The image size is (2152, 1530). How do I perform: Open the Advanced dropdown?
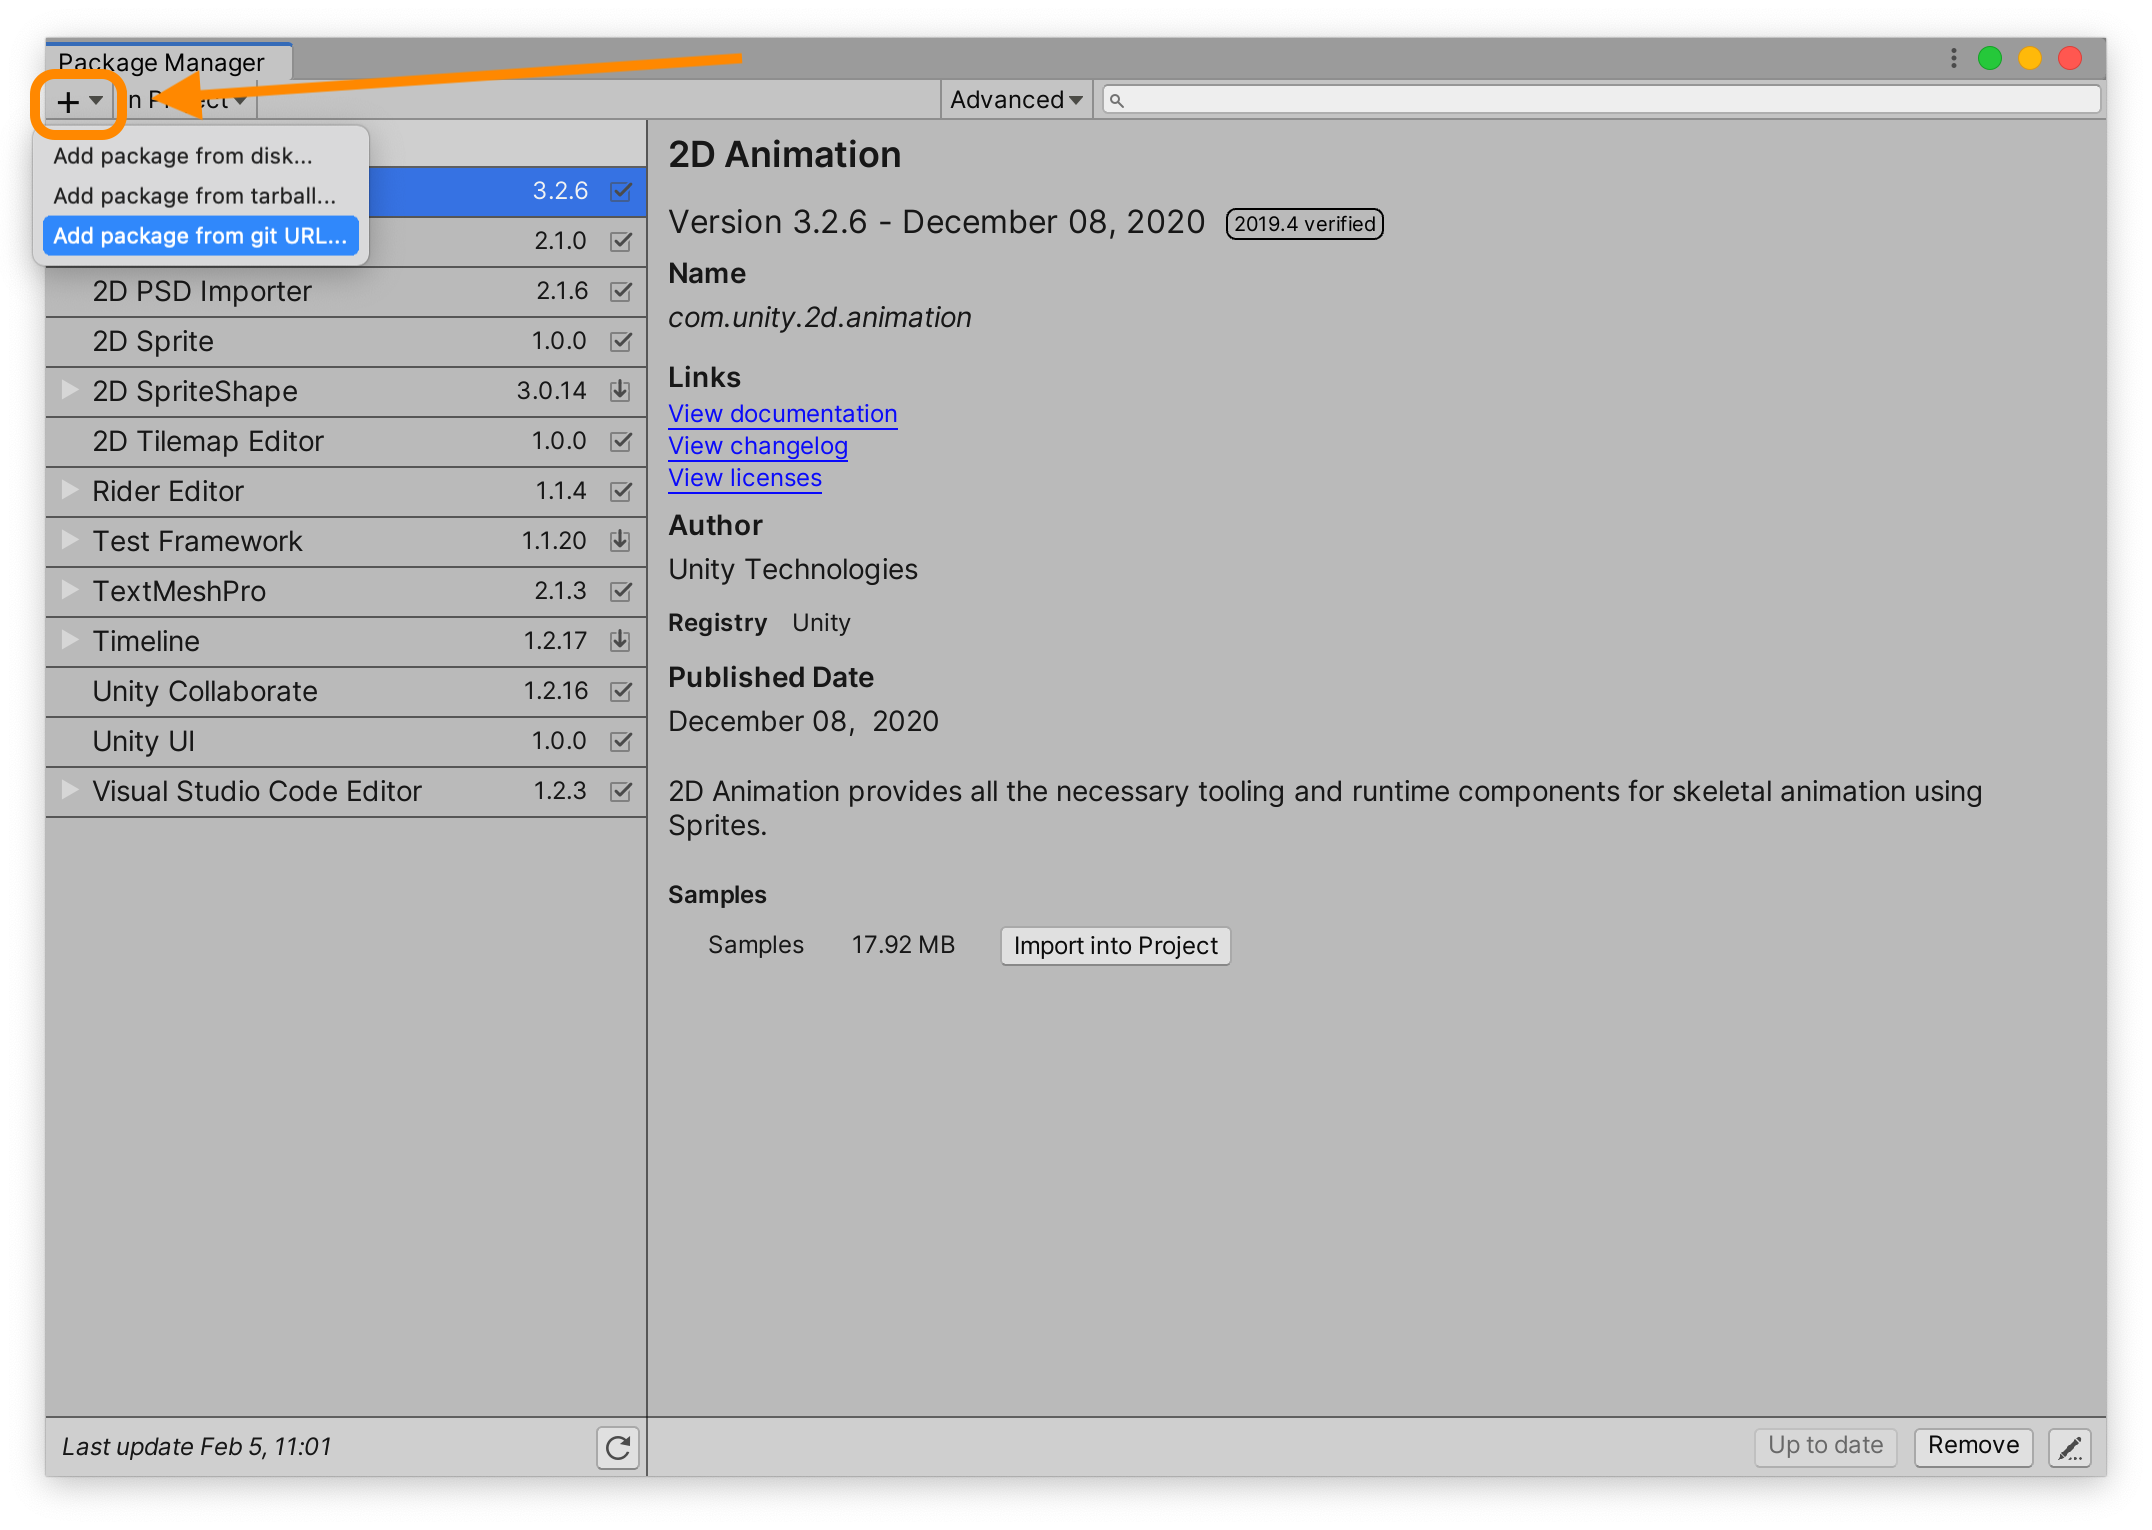(1014, 99)
